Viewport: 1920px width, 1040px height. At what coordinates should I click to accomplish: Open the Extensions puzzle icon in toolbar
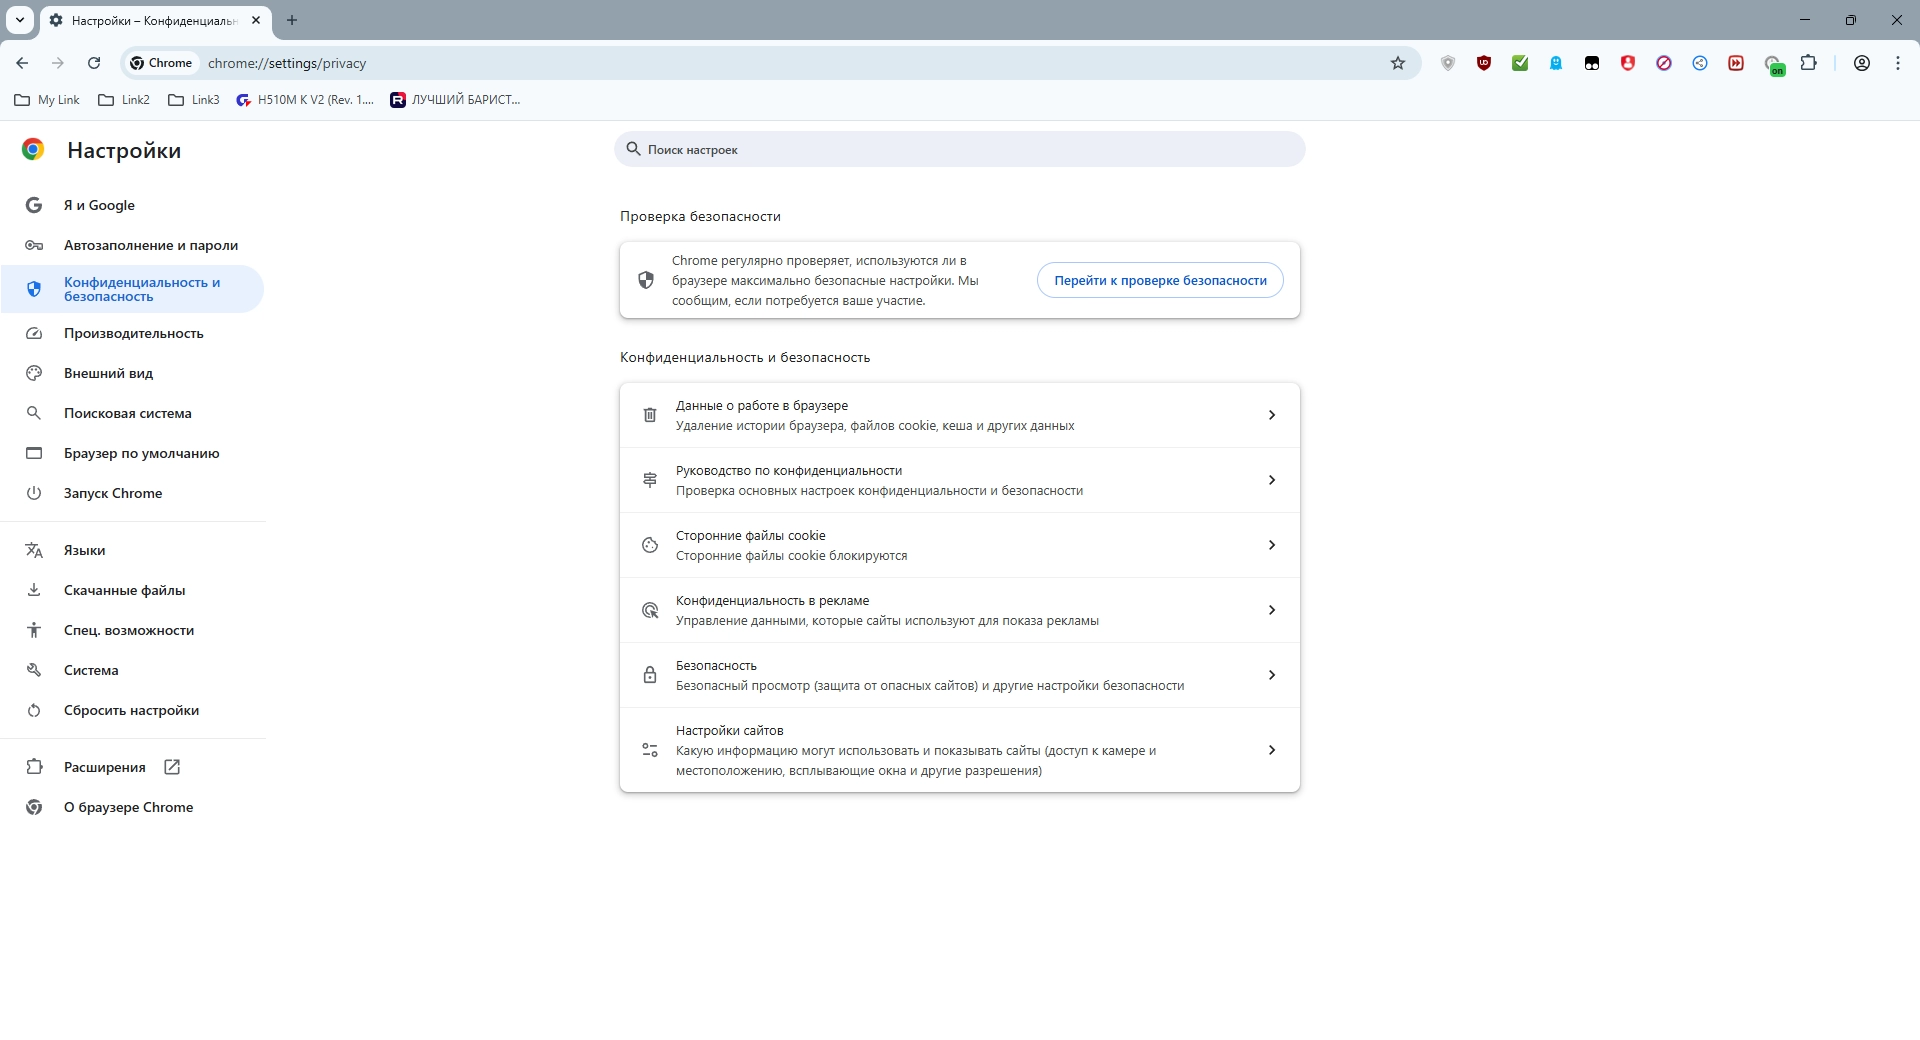coord(1808,63)
